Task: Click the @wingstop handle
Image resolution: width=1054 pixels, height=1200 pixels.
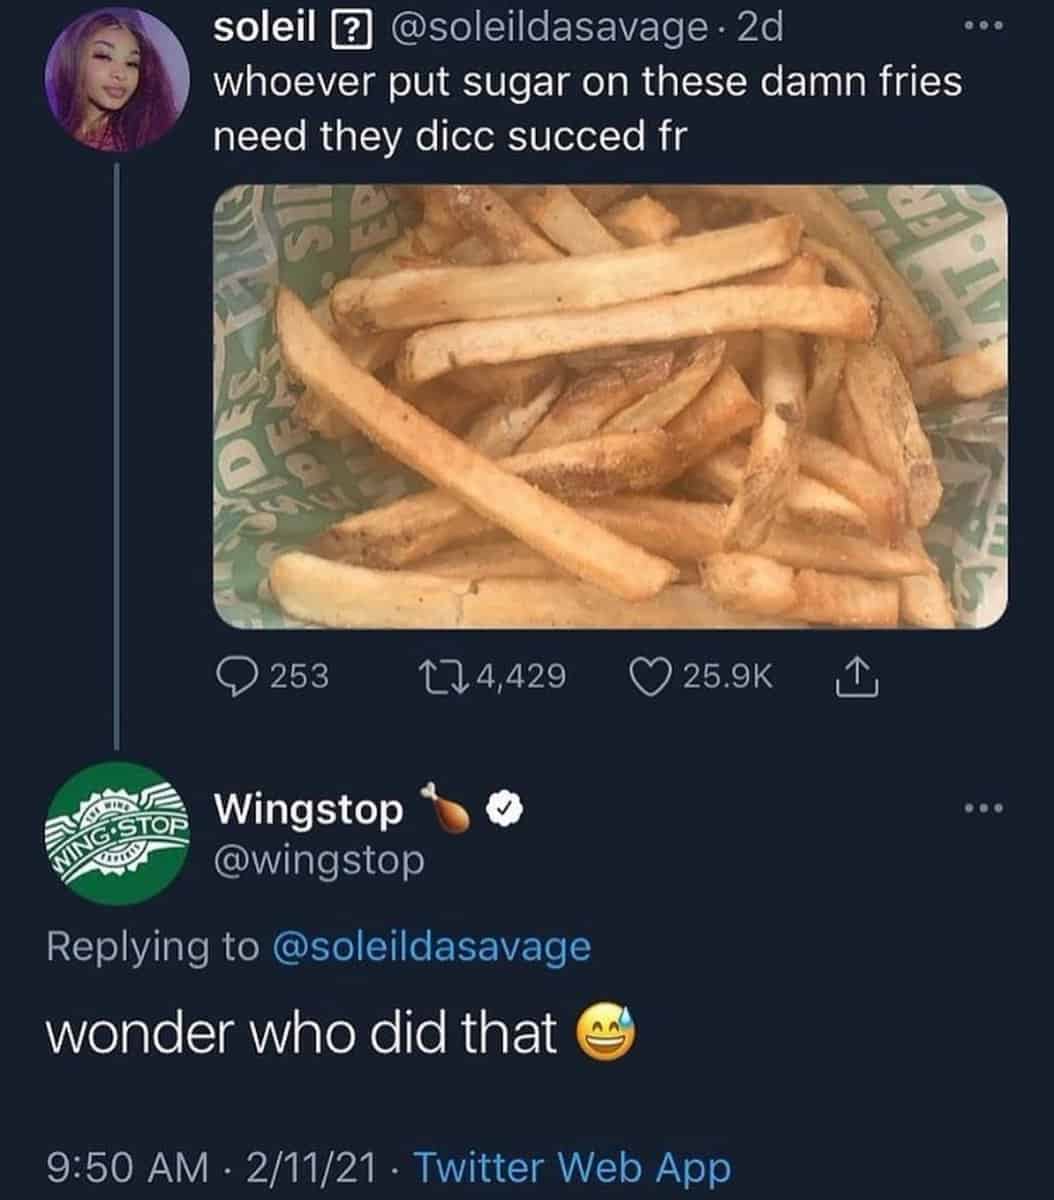Action: [x=319, y=859]
